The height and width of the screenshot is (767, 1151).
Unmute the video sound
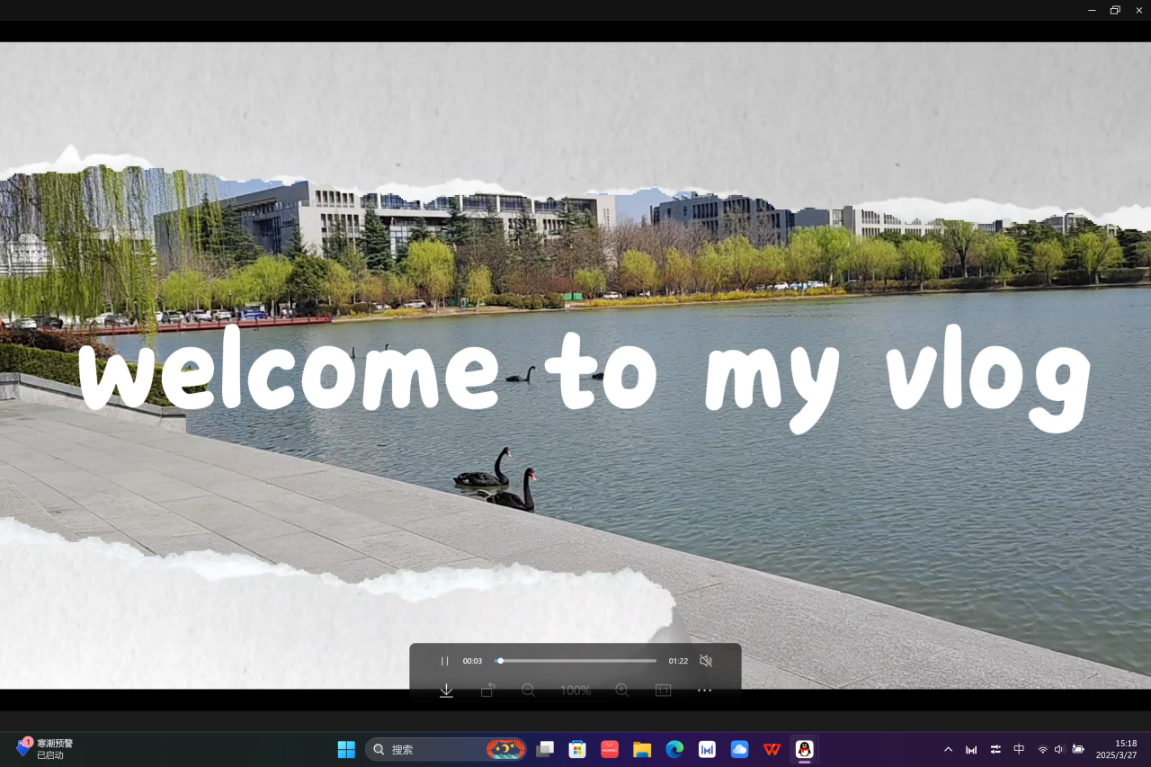705,661
